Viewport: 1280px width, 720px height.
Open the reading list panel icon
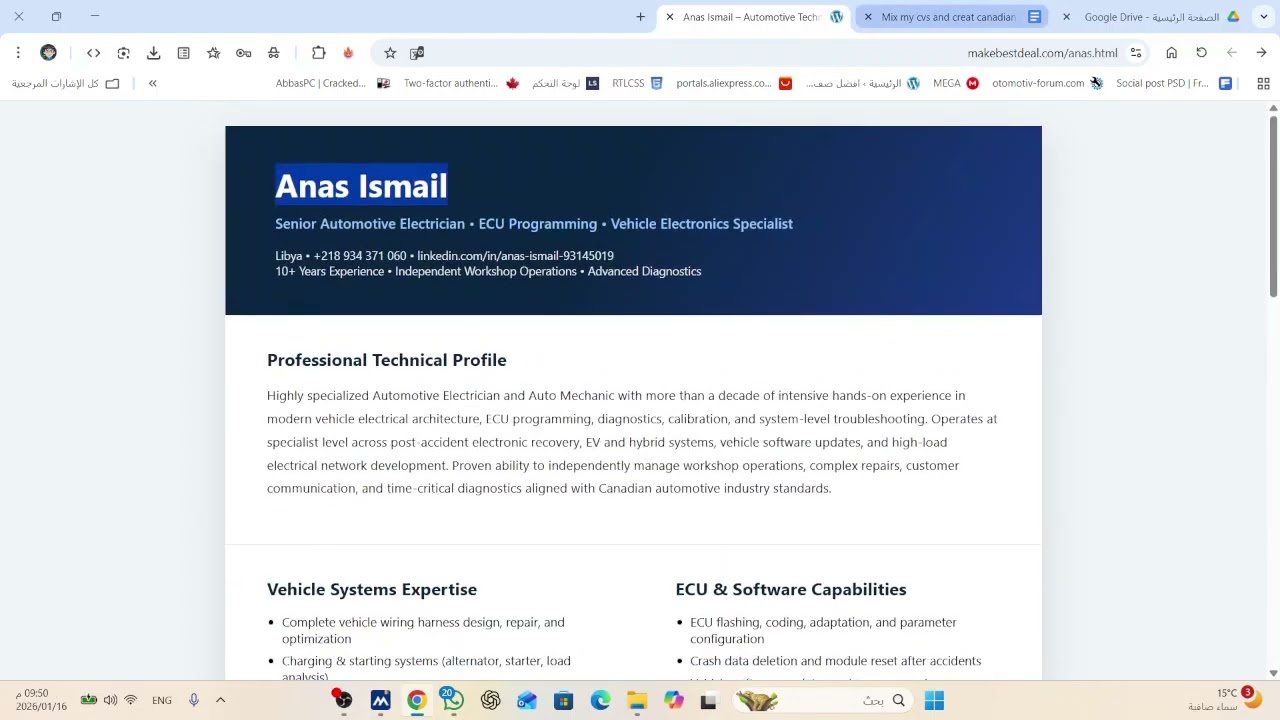coord(183,53)
